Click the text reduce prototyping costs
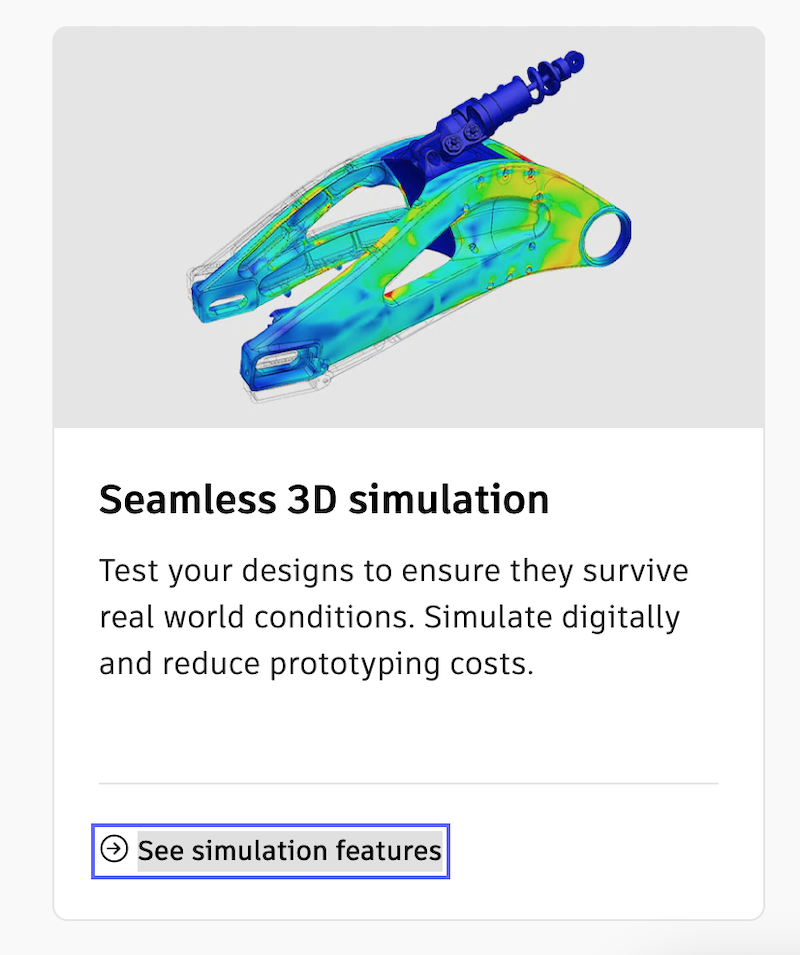 pos(348,664)
